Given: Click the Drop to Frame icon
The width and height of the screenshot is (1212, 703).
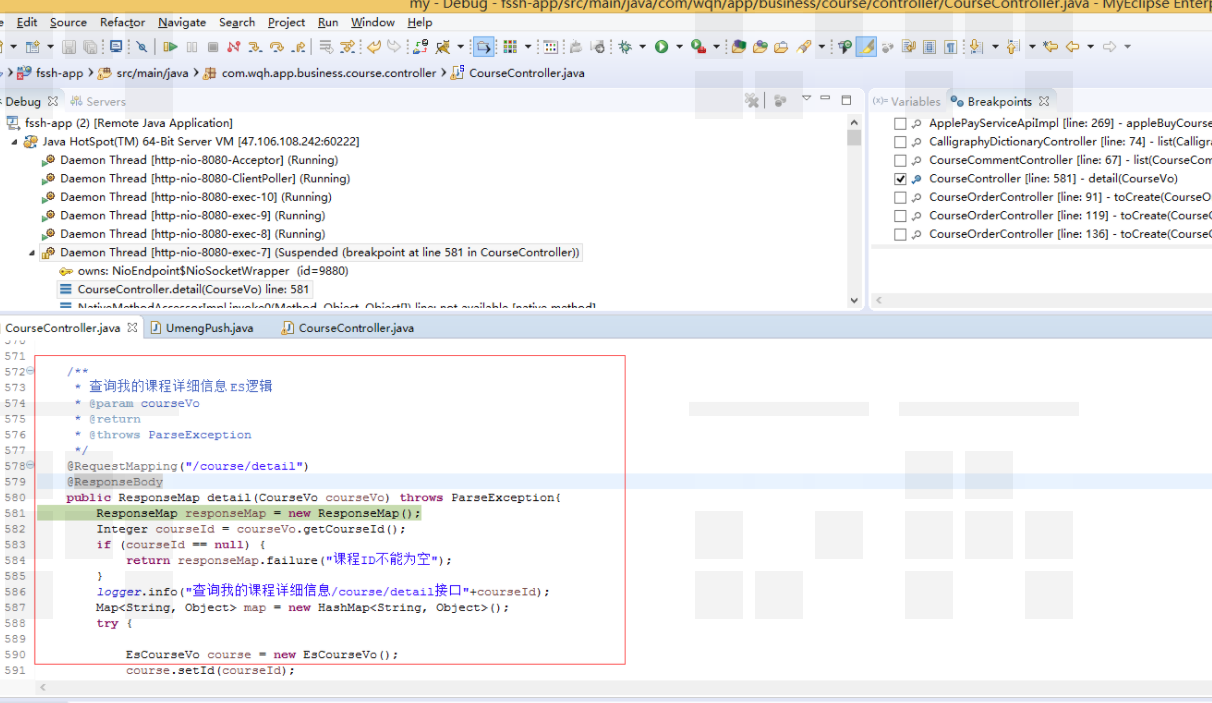Looking at the screenshot, I should tap(326, 46).
